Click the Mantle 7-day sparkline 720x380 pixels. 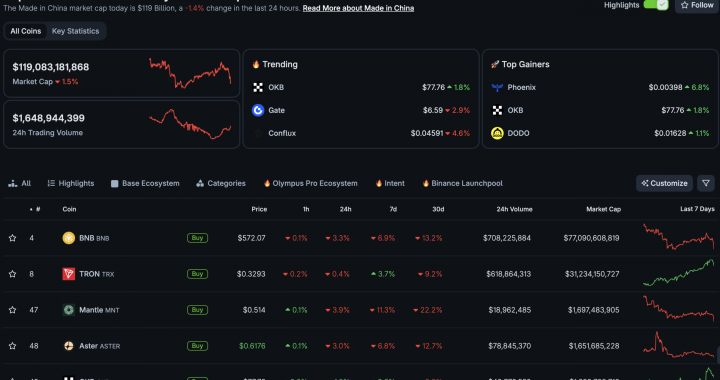(x=679, y=308)
